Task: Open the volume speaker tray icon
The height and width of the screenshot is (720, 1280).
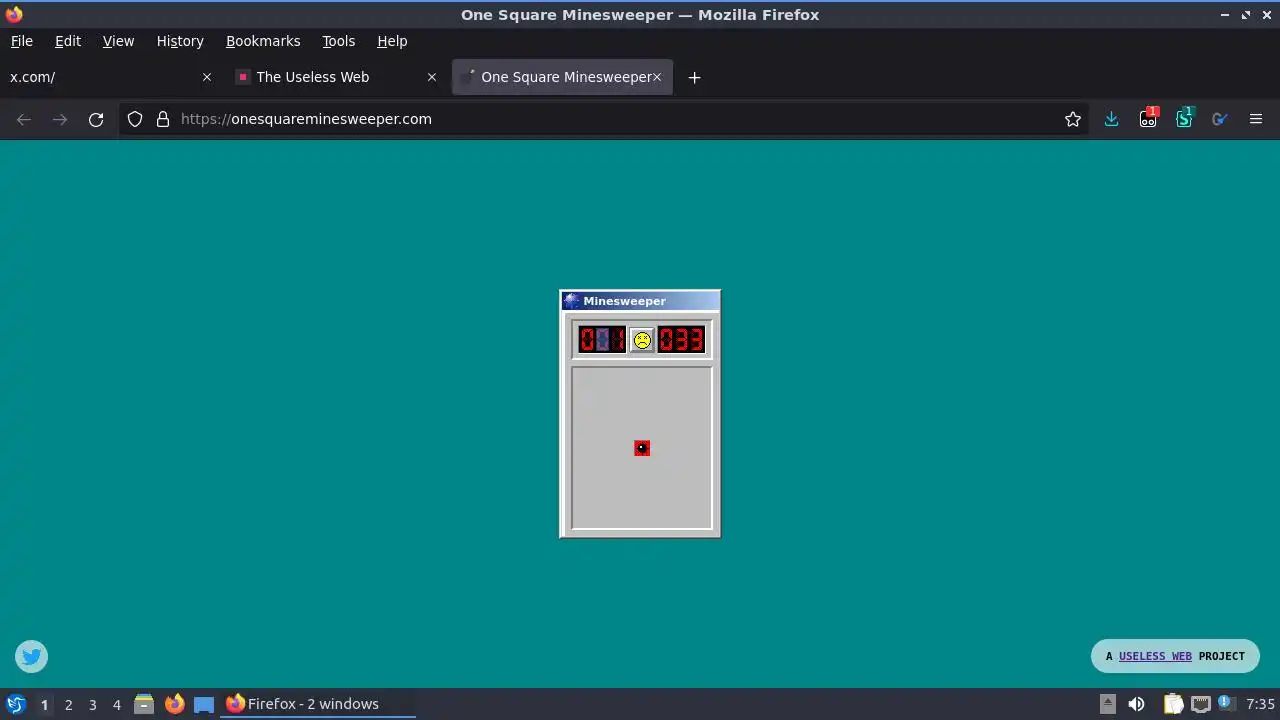Action: click(x=1136, y=704)
